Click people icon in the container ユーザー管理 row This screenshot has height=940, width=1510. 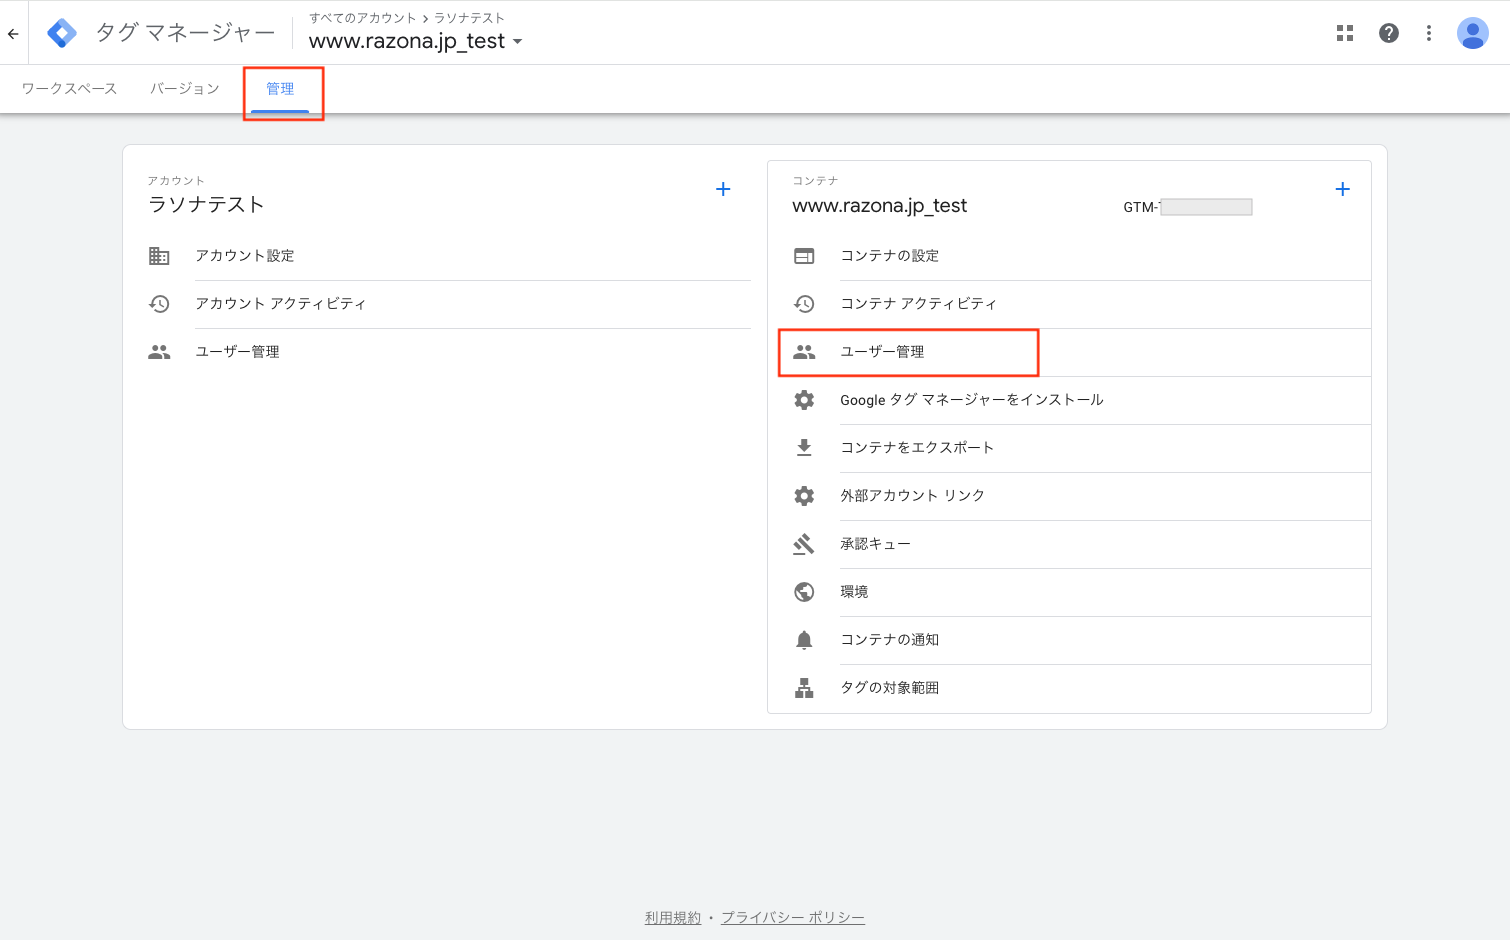(804, 352)
